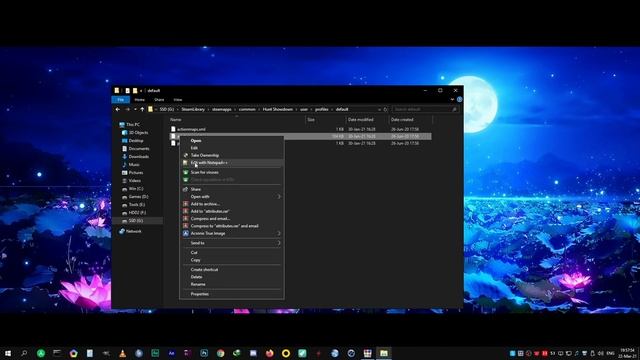Choose Compress and email... entry
This screenshot has width=640, height=360.
(x=232, y=219)
